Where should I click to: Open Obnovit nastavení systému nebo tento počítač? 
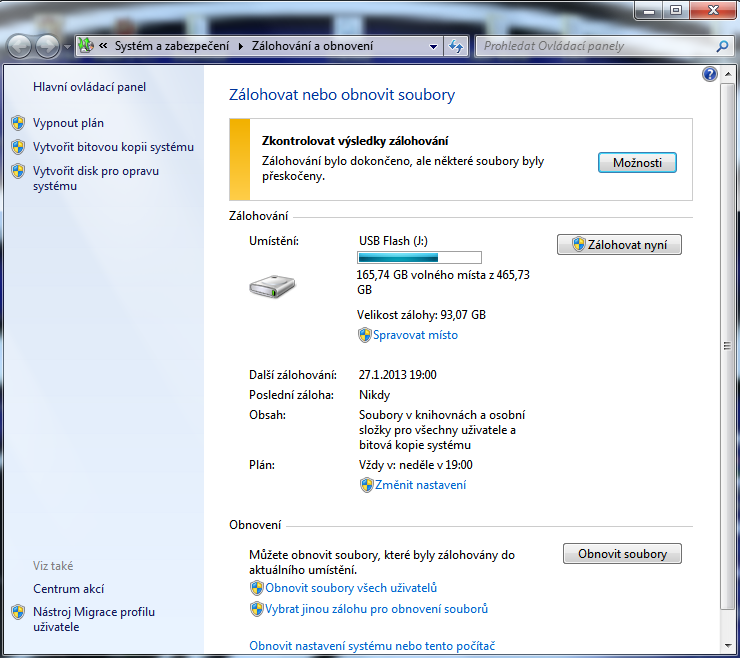pyautogui.click(x=372, y=646)
